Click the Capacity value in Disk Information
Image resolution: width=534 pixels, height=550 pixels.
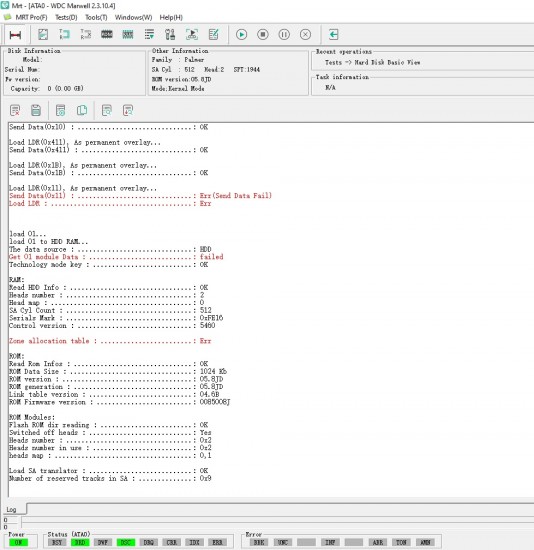tap(66, 89)
